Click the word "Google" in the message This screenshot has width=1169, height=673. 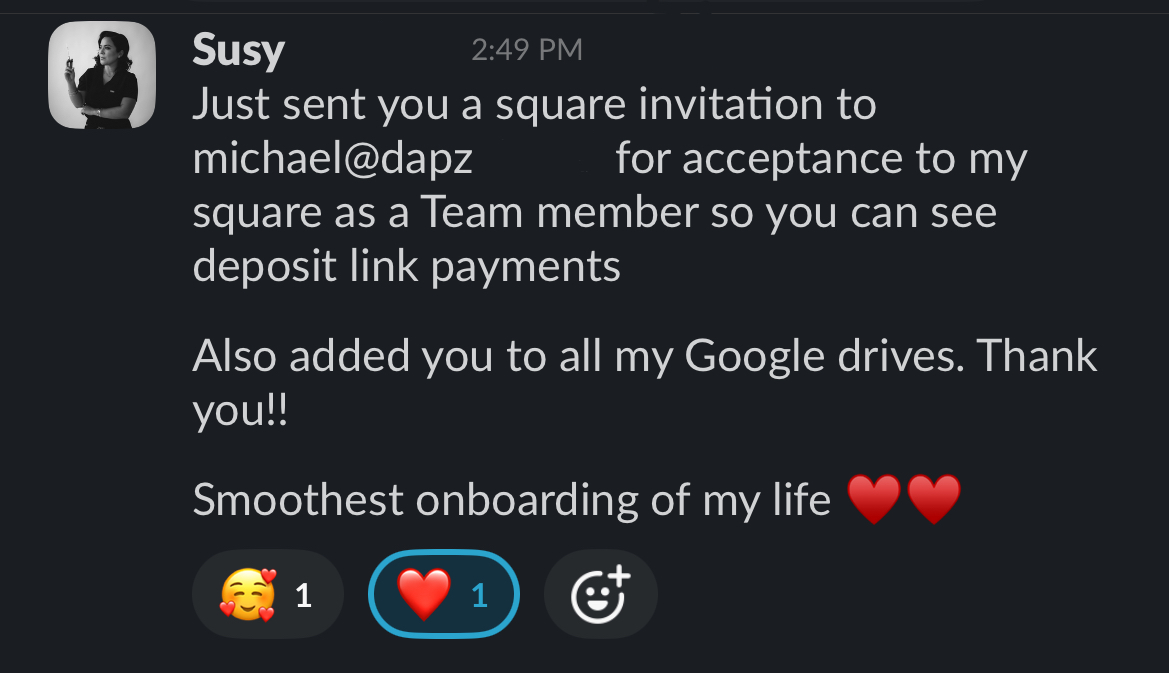[x=754, y=356]
